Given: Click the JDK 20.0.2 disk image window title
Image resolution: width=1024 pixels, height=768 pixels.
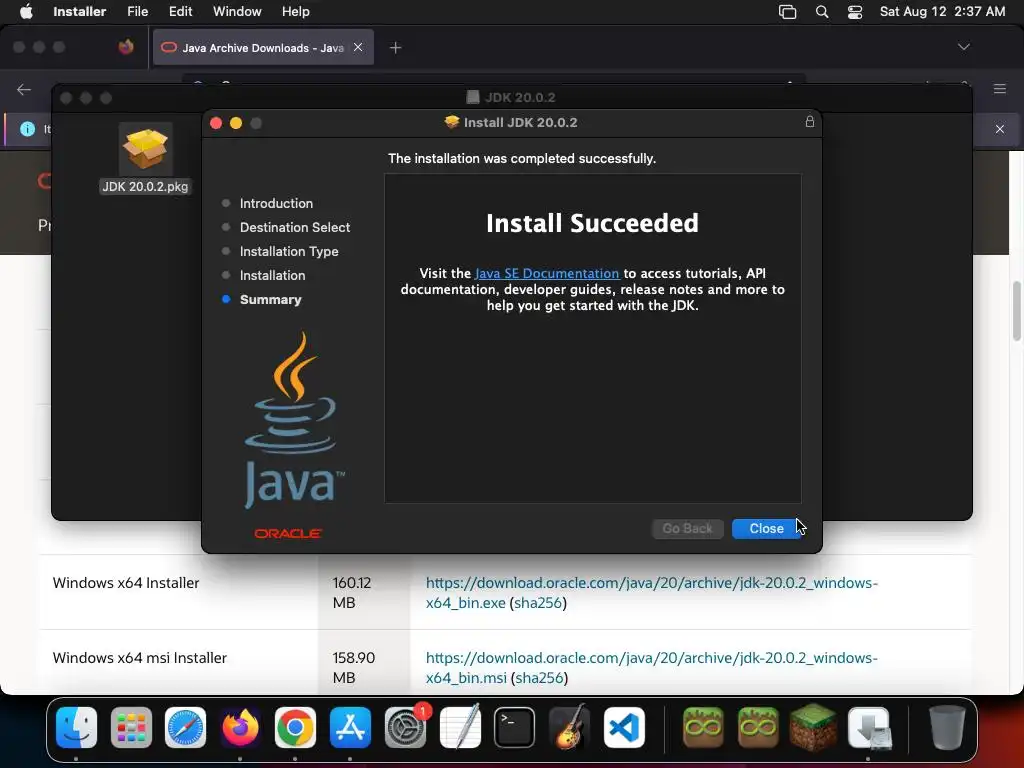Looking at the screenshot, I should [x=520, y=97].
